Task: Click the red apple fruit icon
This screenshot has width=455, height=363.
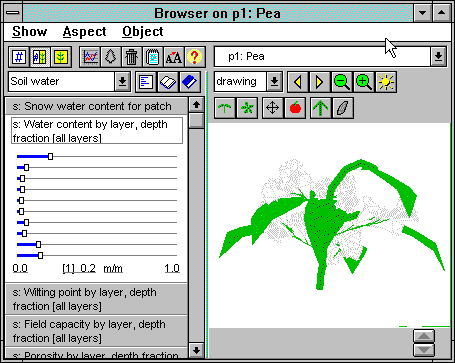Action: pos(295,108)
